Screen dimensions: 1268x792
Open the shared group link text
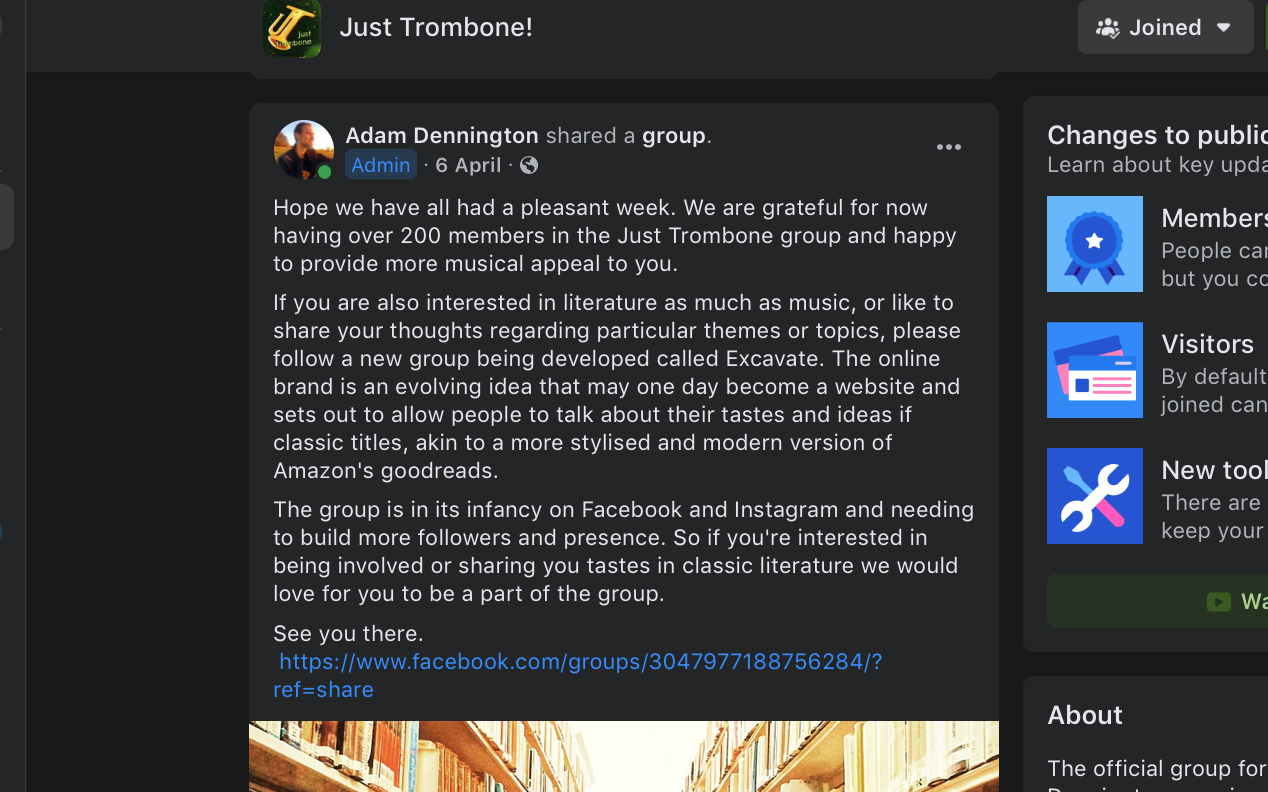673,135
